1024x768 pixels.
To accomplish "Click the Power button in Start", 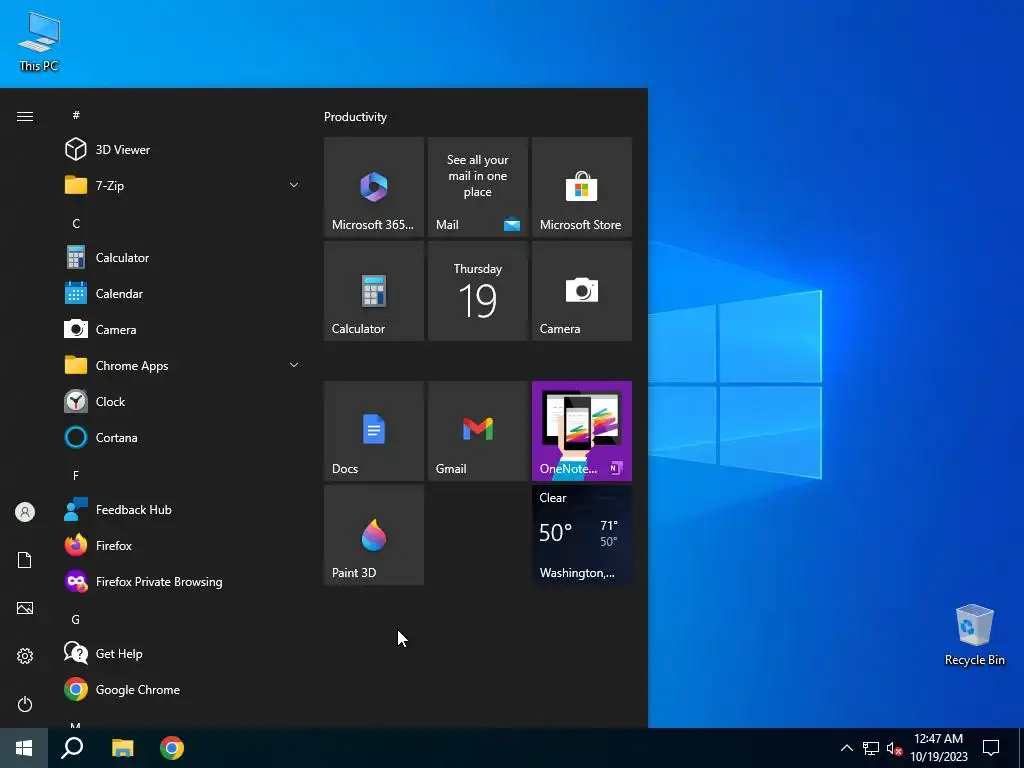I will [25, 704].
